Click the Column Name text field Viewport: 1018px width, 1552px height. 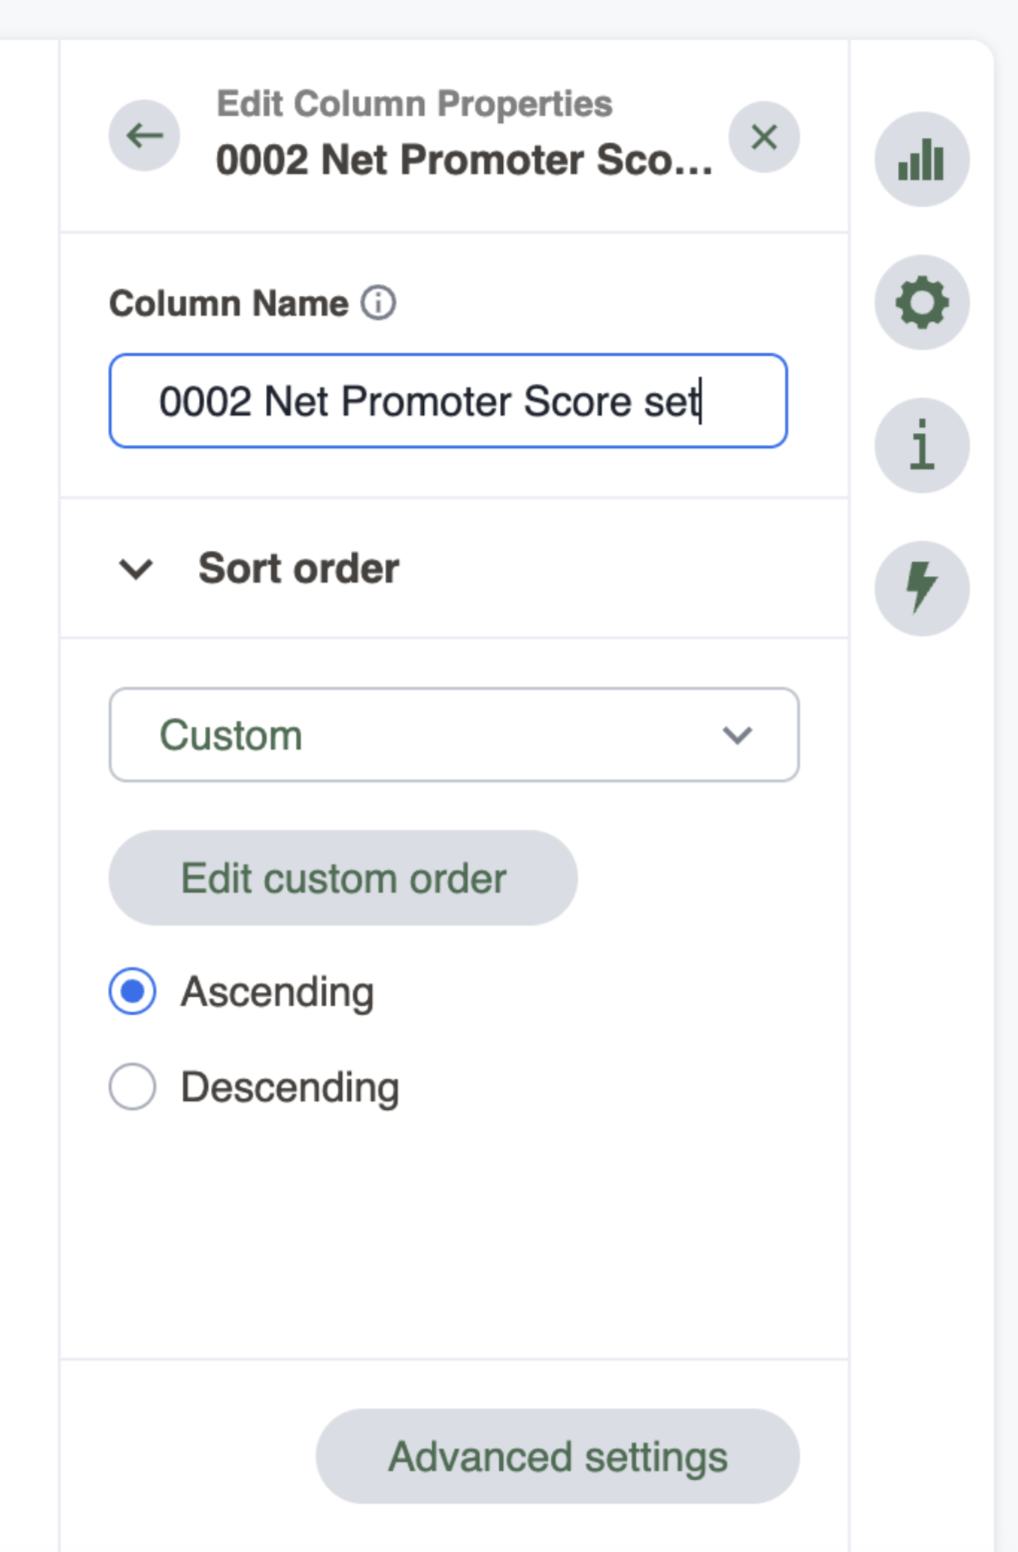[448, 401]
